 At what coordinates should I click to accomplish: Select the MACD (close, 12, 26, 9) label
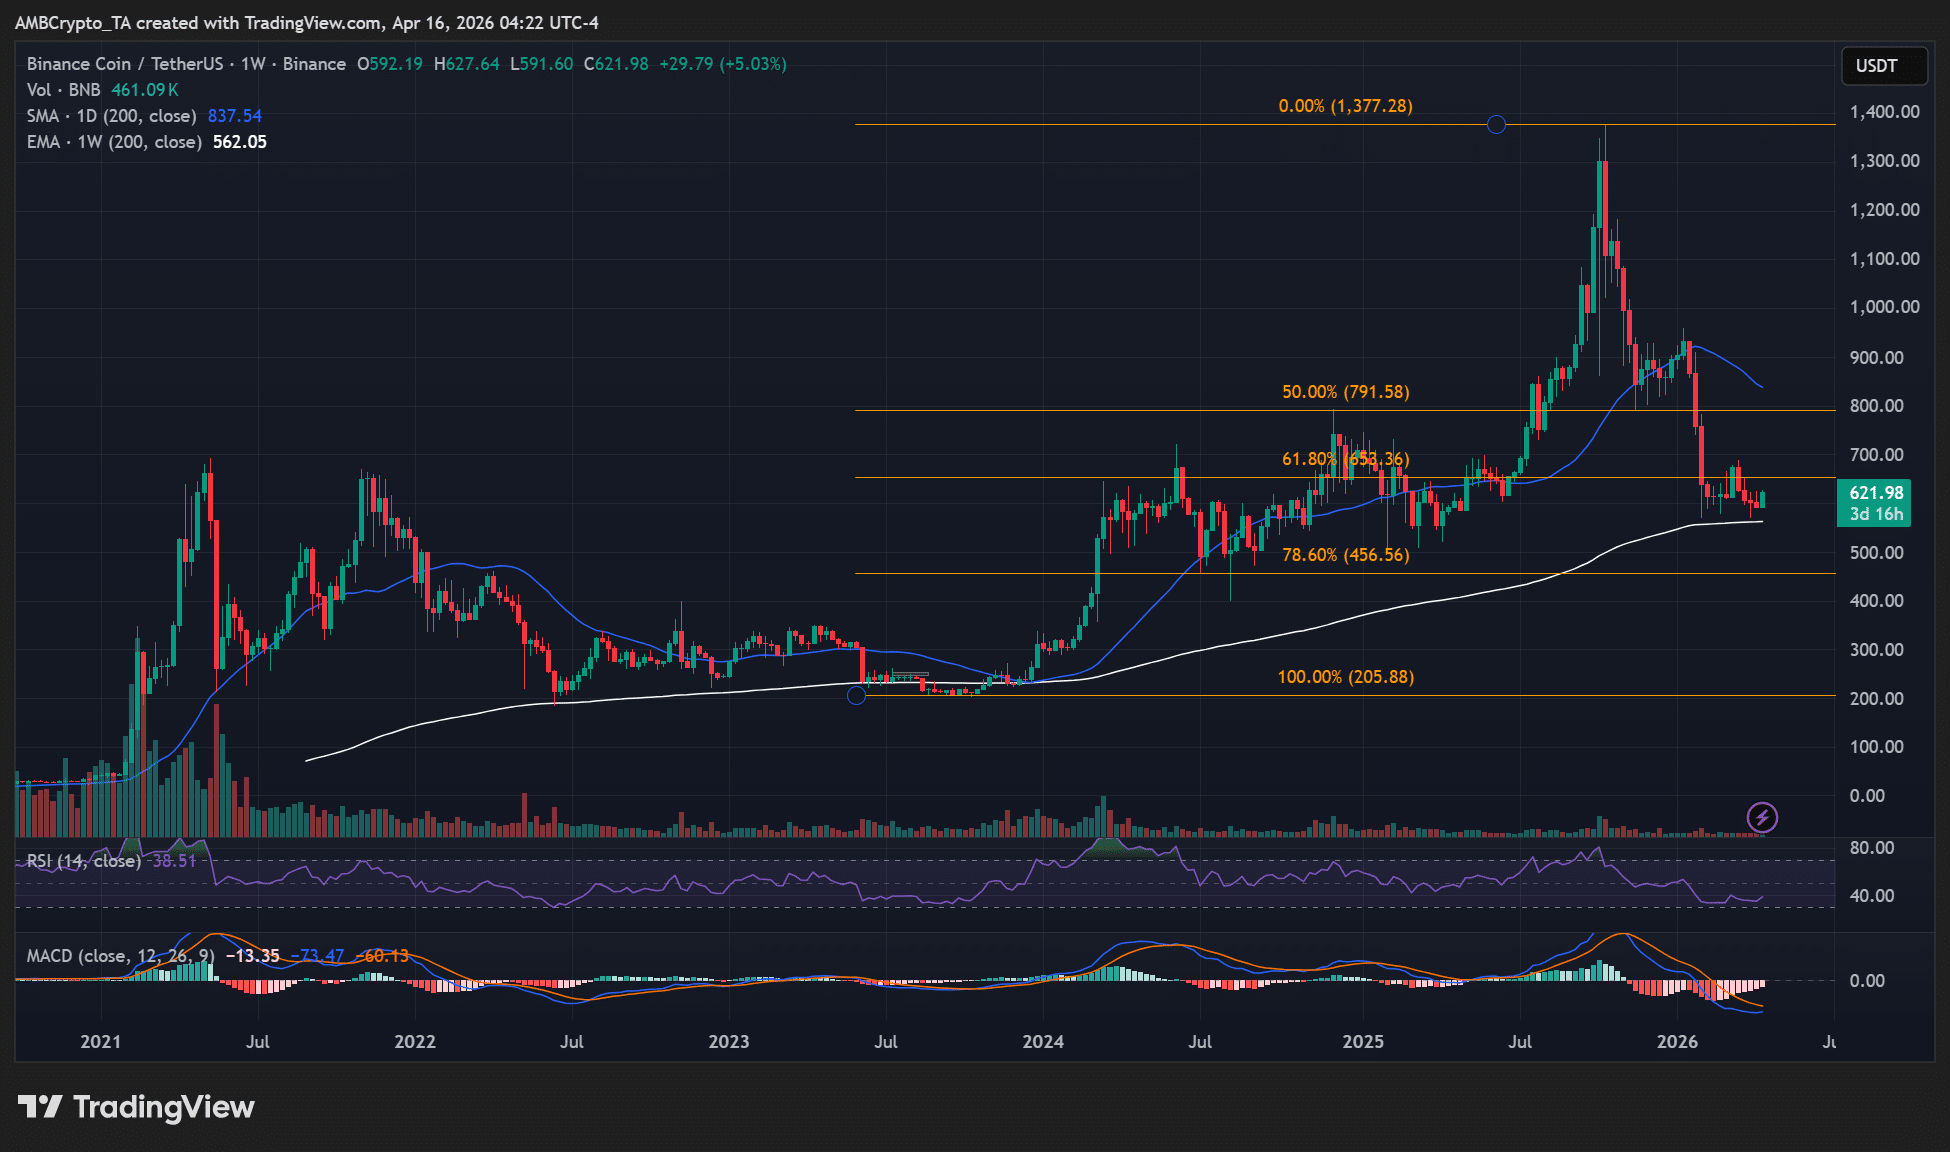coord(120,956)
